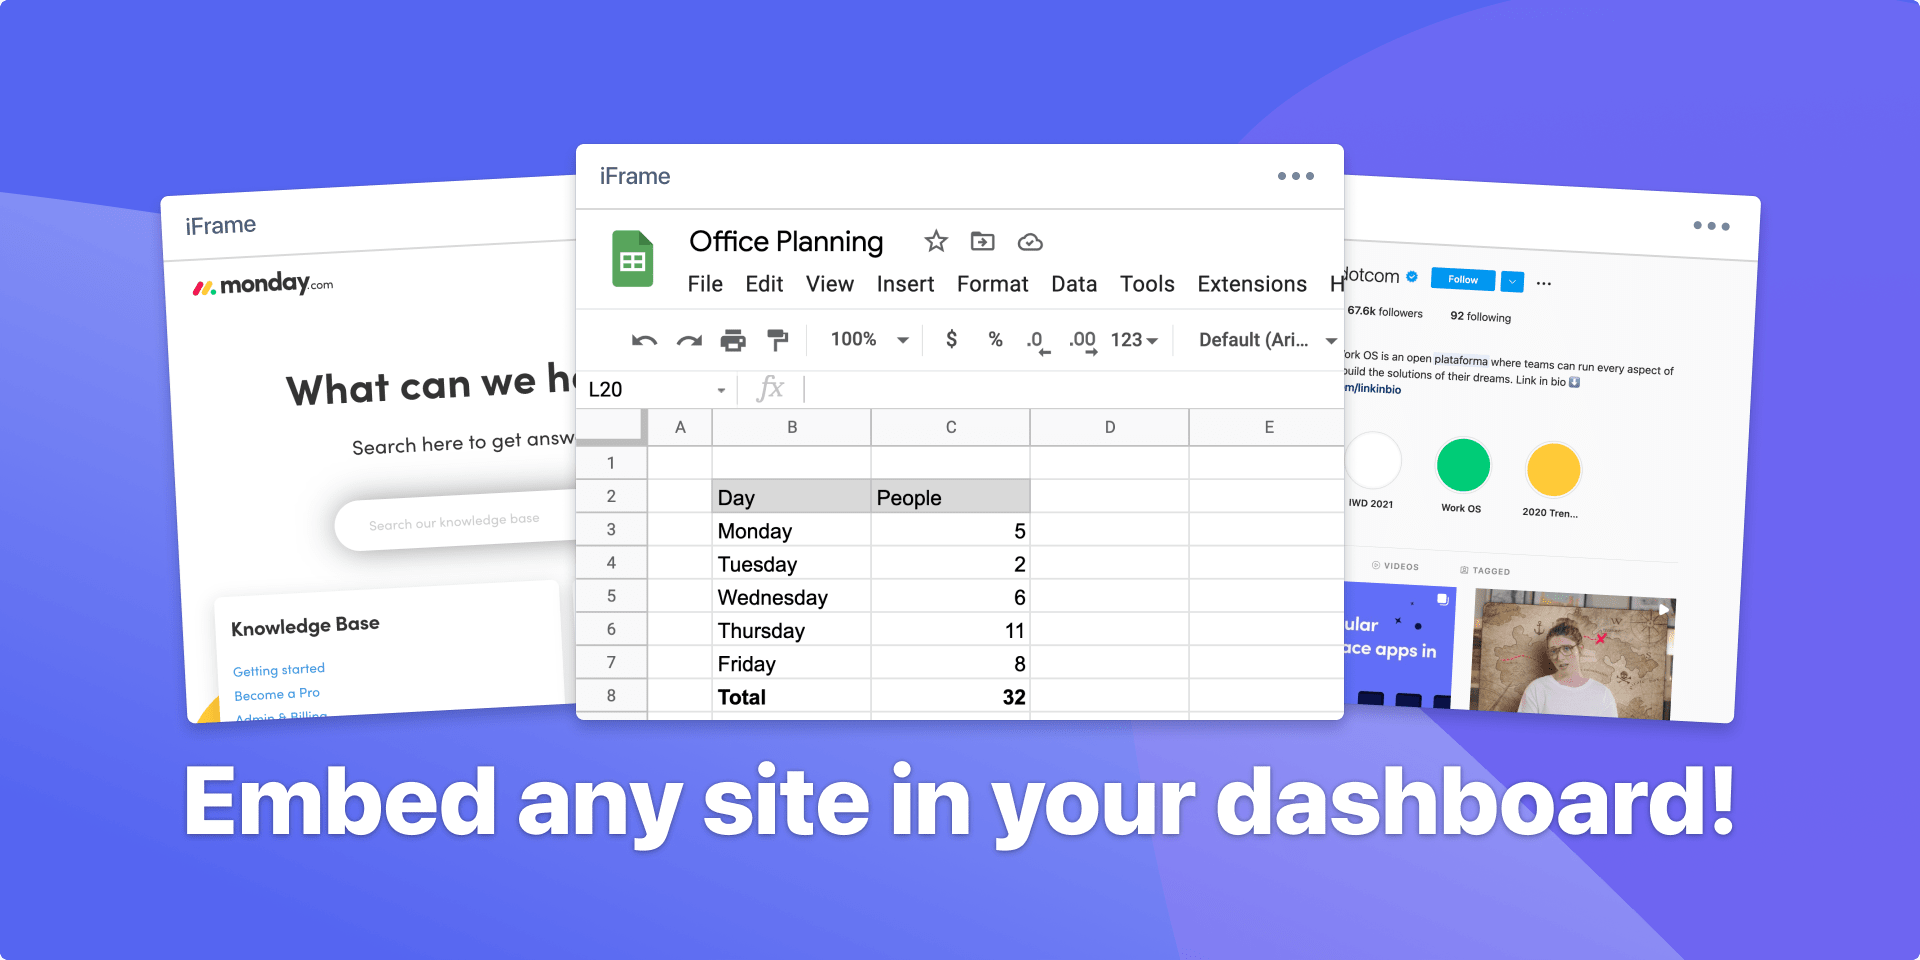Screen dimensions: 1920x960
Task: Open the L20 name box dropdown arrow
Action: pyautogui.click(x=721, y=390)
